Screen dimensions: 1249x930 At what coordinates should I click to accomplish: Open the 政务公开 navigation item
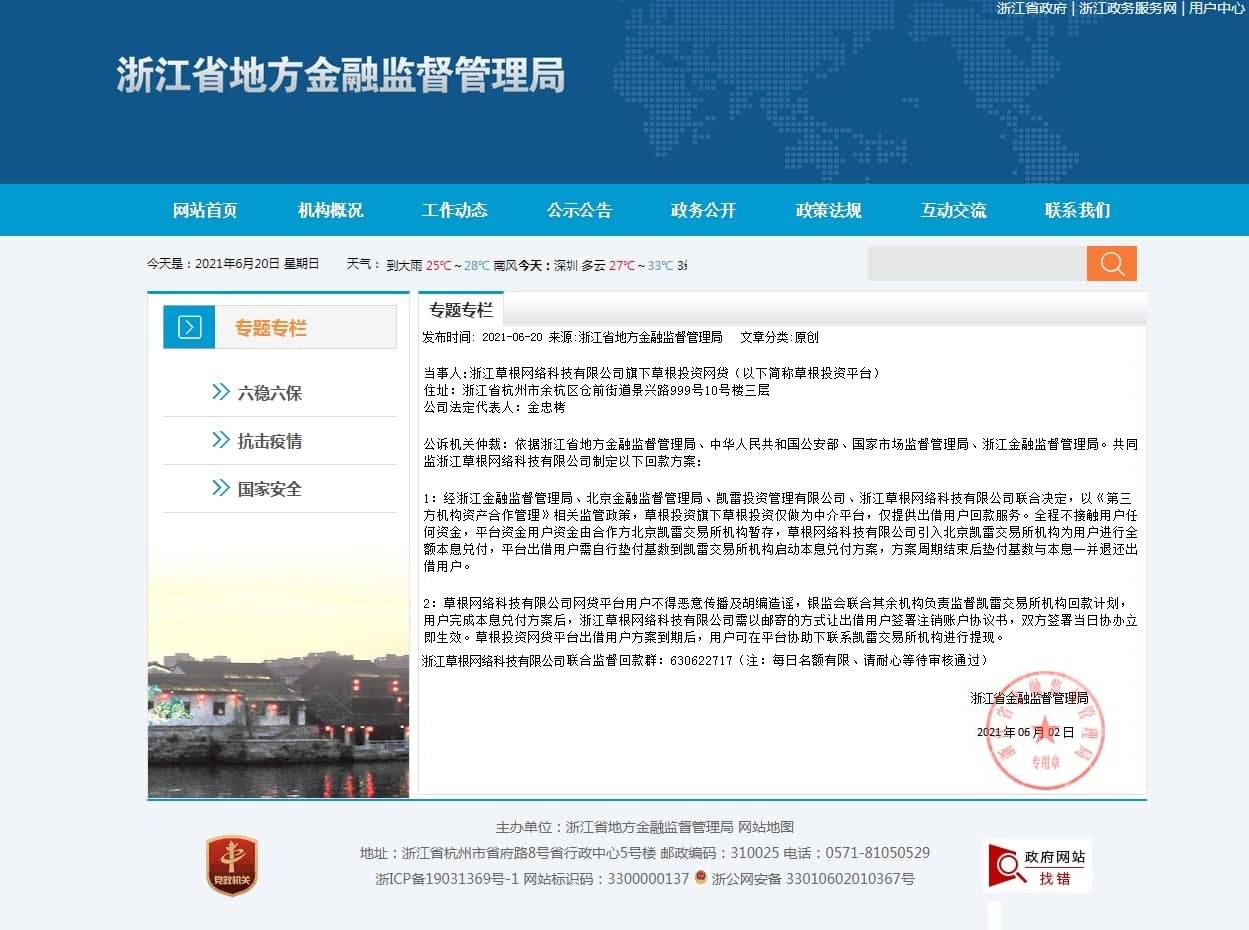(703, 210)
